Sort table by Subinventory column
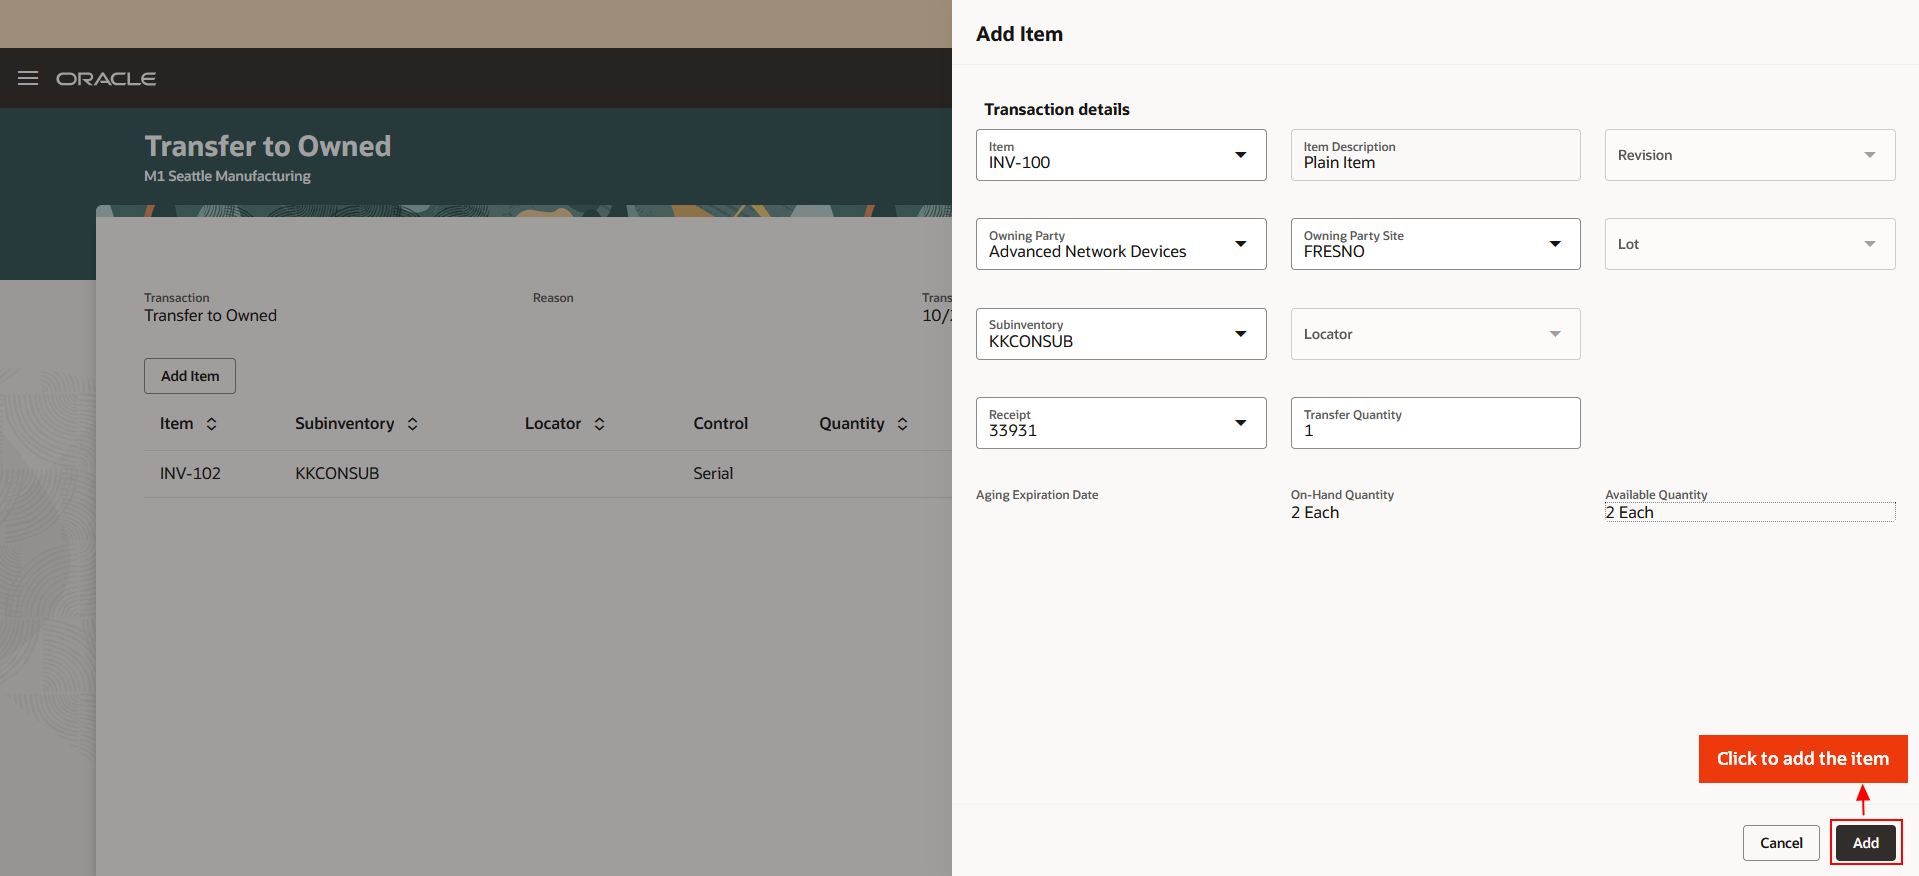 [x=412, y=424]
